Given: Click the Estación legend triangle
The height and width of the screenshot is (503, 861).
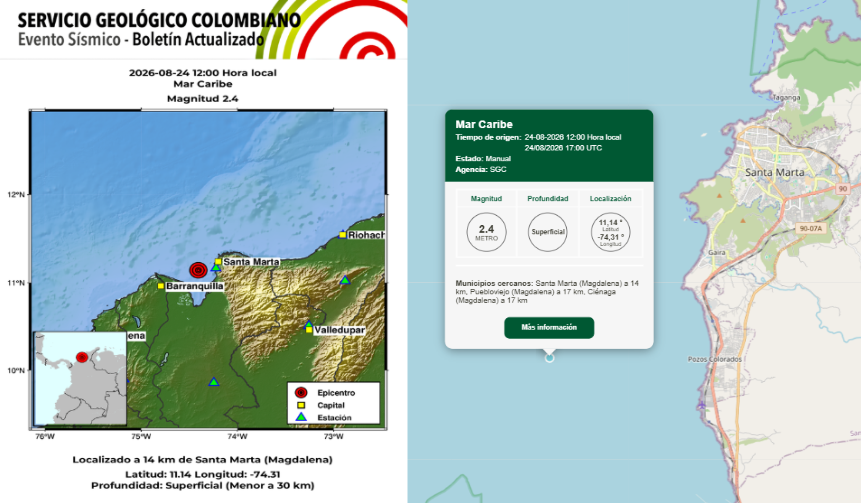Looking at the screenshot, I should pos(301,417).
